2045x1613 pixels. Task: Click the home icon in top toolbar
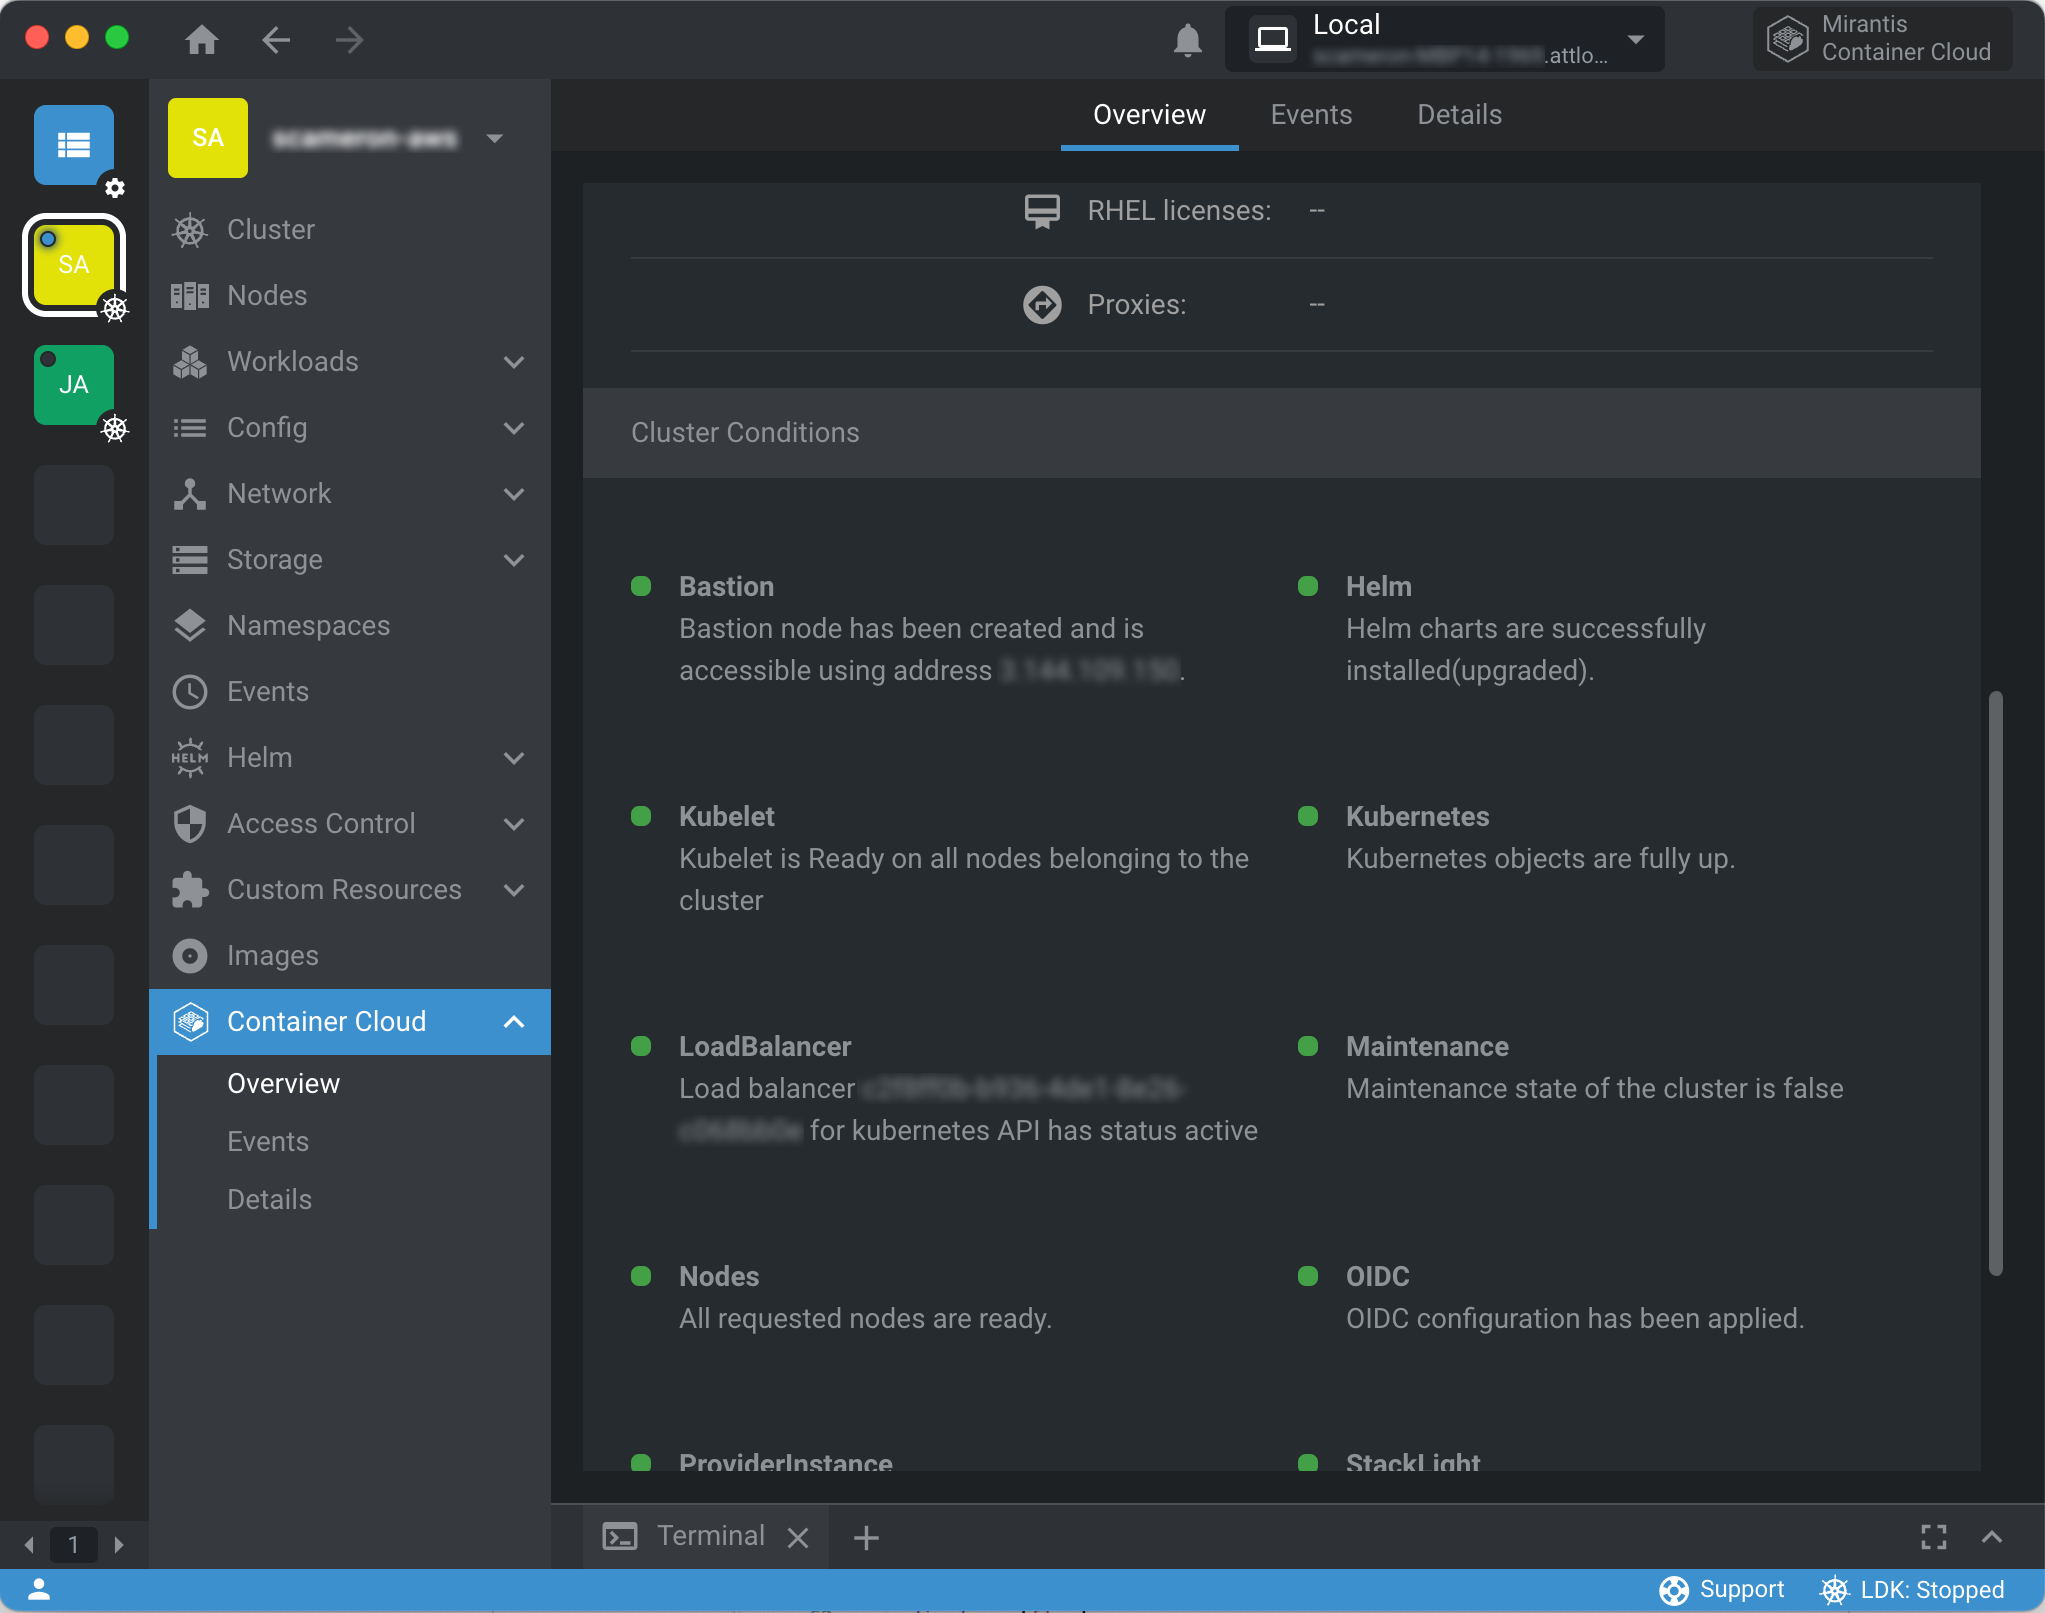coord(201,40)
